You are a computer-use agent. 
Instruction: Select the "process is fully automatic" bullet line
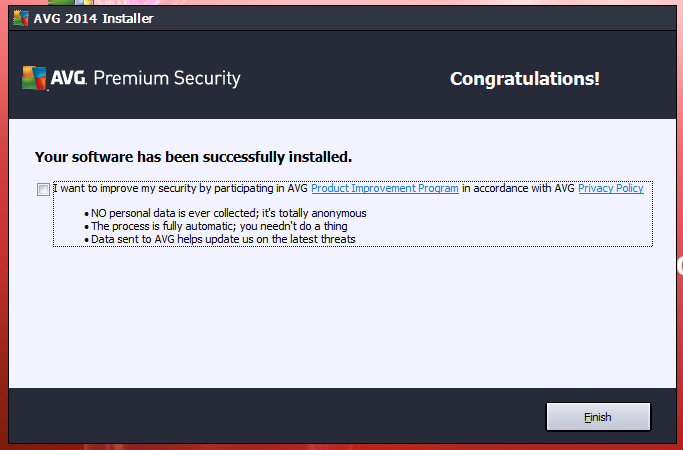(216, 226)
